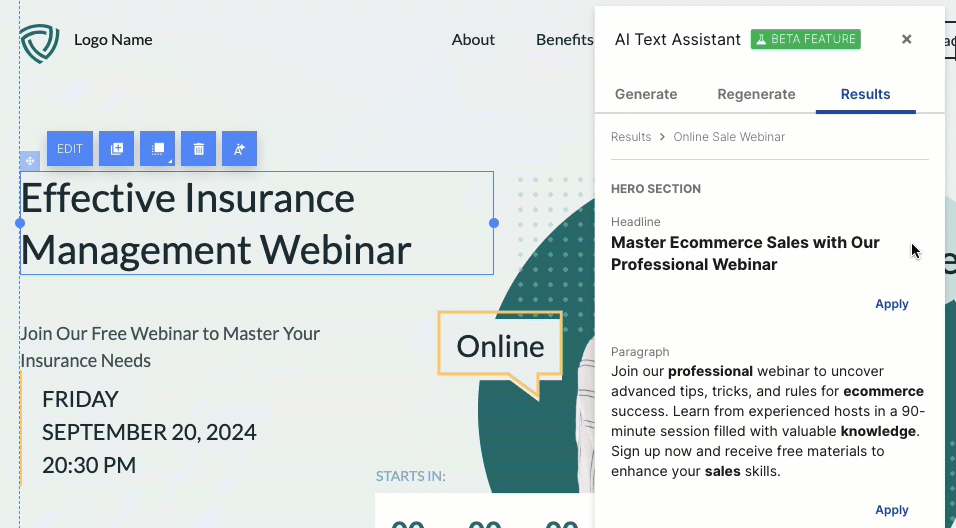Viewport: 956px width, 528px height.
Task: Click the move handle icon above the headline
Action: click(30, 161)
